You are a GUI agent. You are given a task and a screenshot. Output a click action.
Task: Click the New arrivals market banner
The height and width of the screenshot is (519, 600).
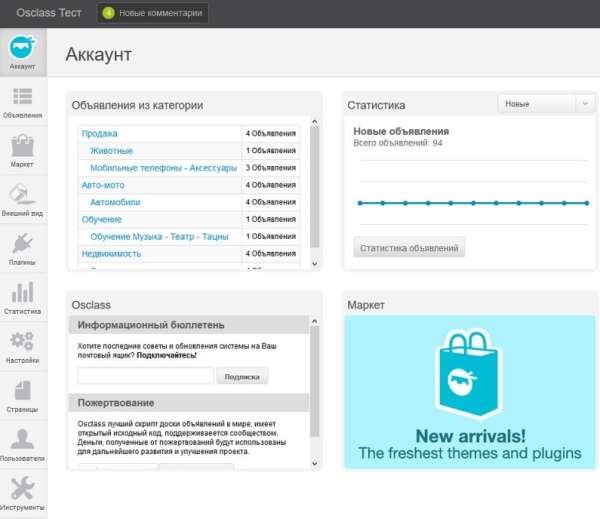(469, 392)
